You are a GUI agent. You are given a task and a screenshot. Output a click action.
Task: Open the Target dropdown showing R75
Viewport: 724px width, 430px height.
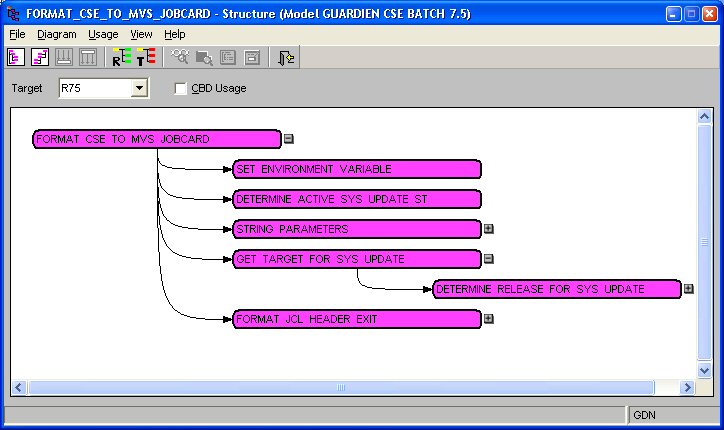tap(139, 89)
